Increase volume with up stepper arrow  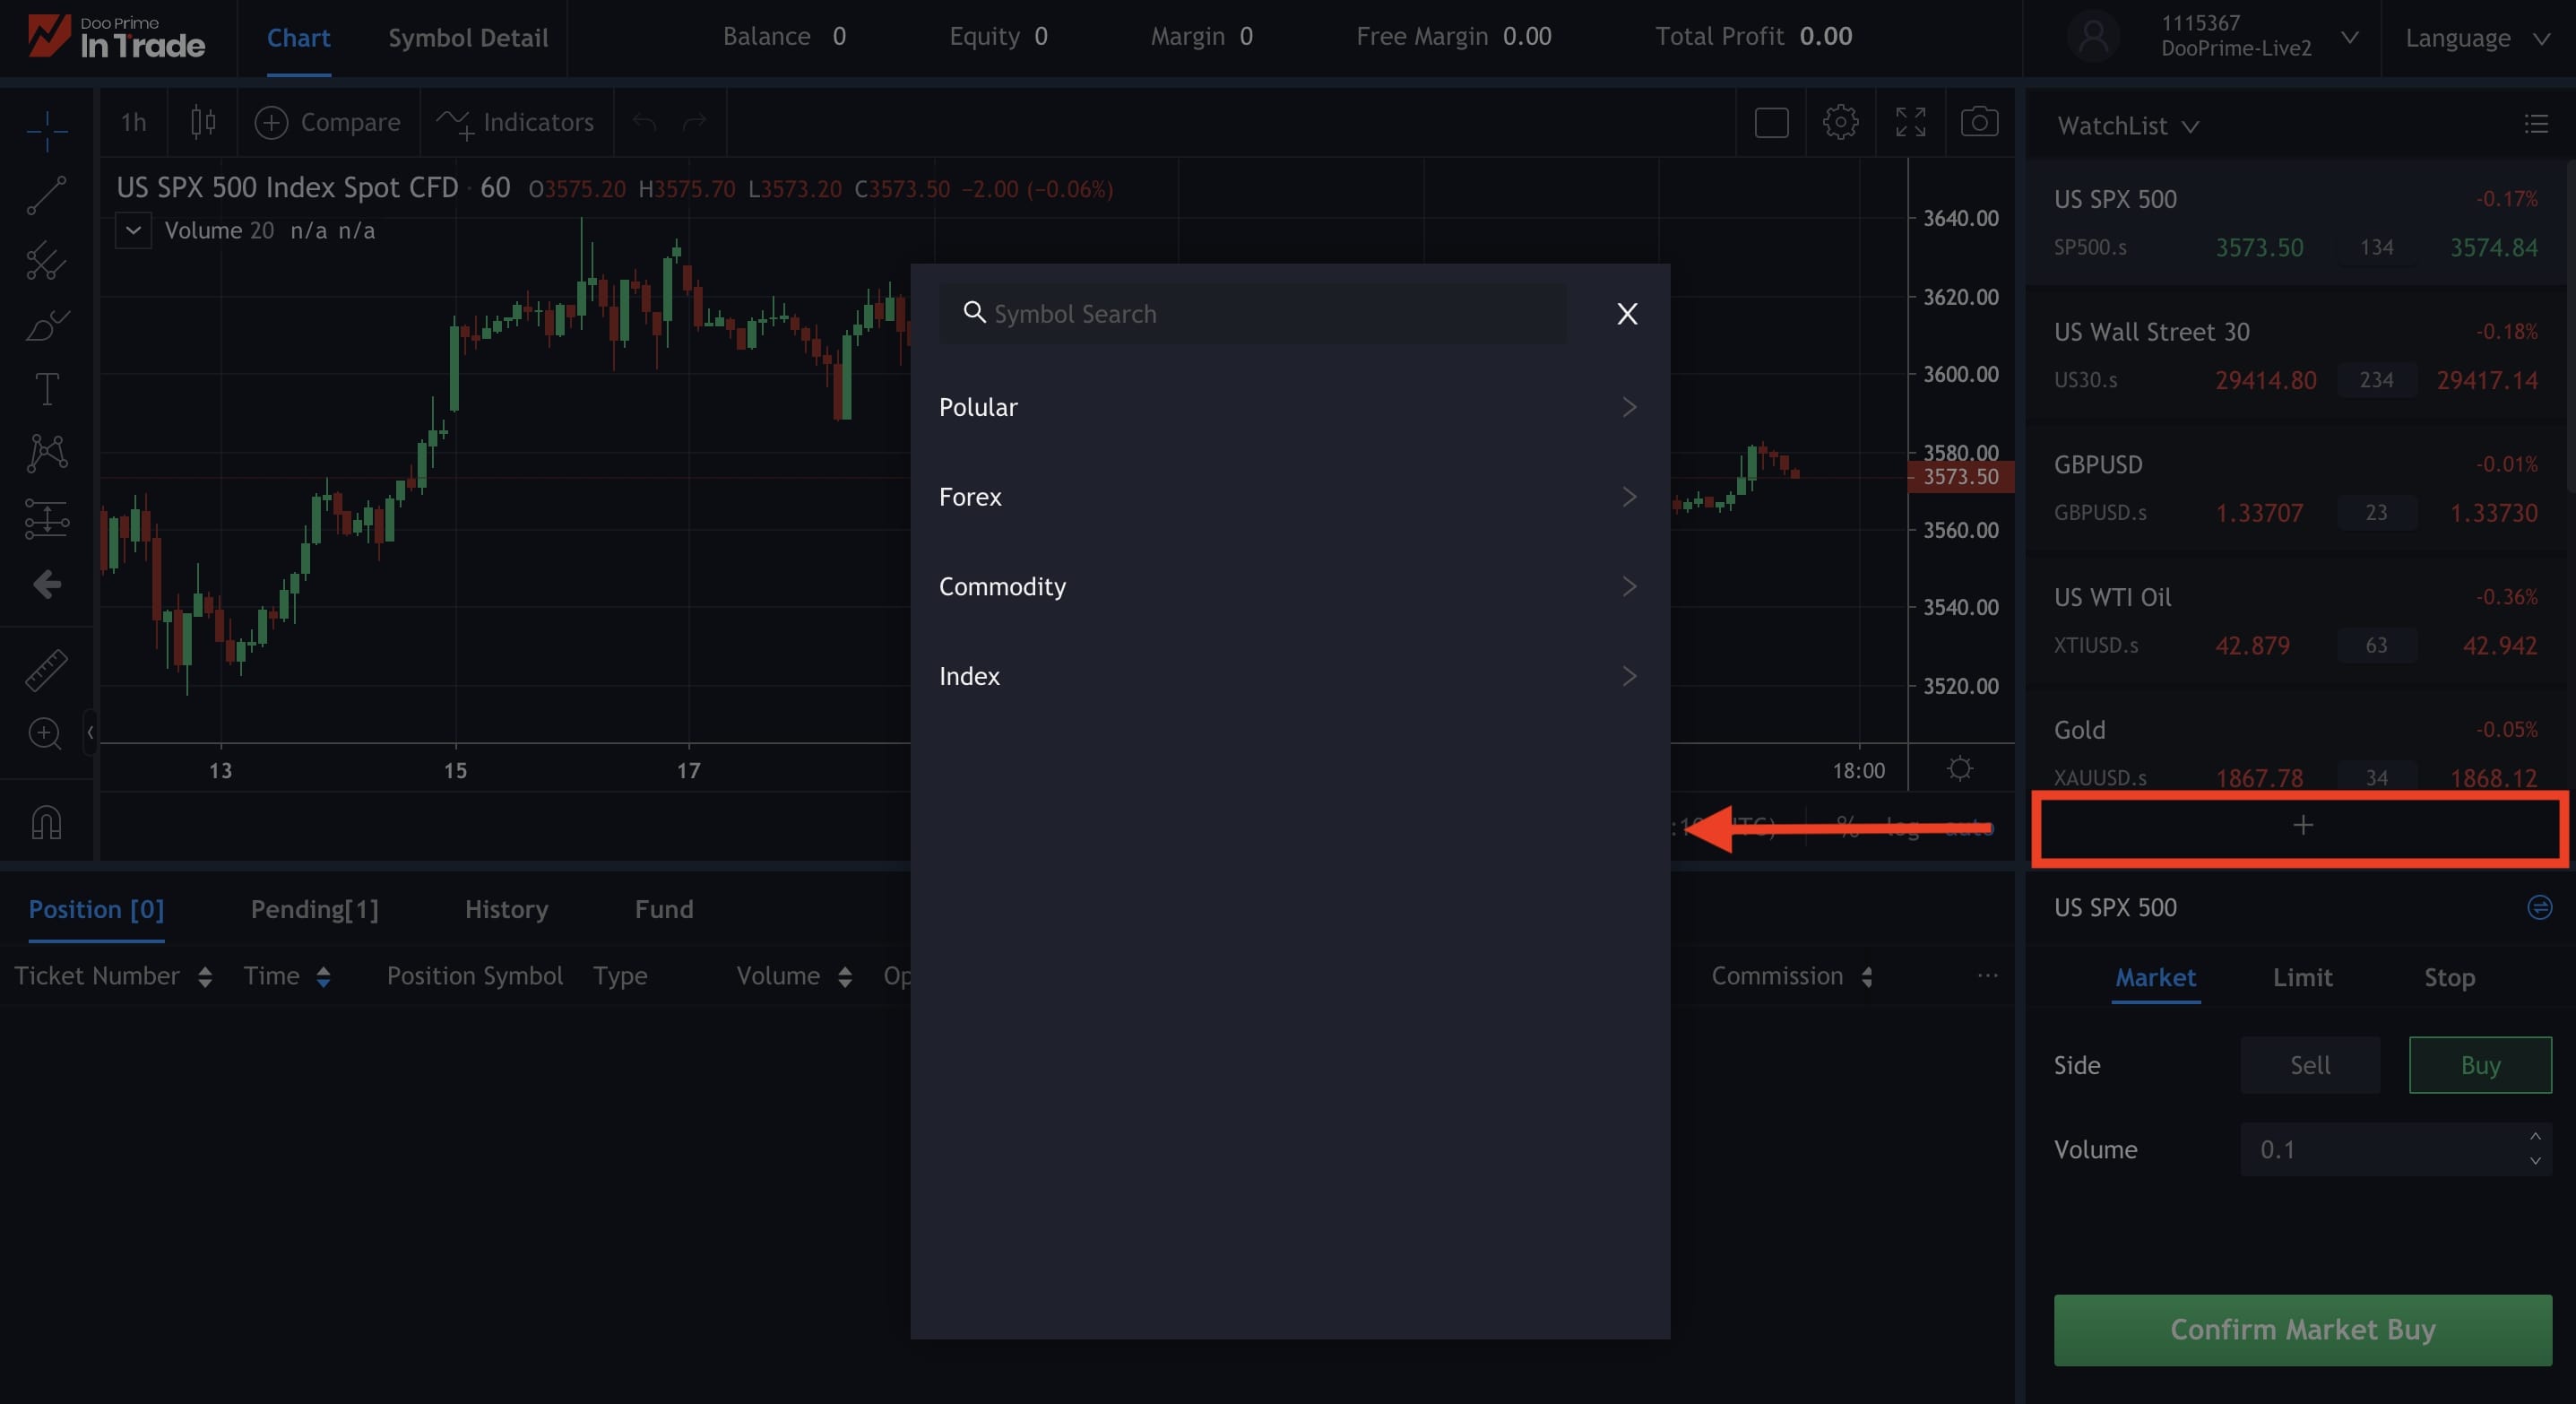pyautogui.click(x=2535, y=1137)
